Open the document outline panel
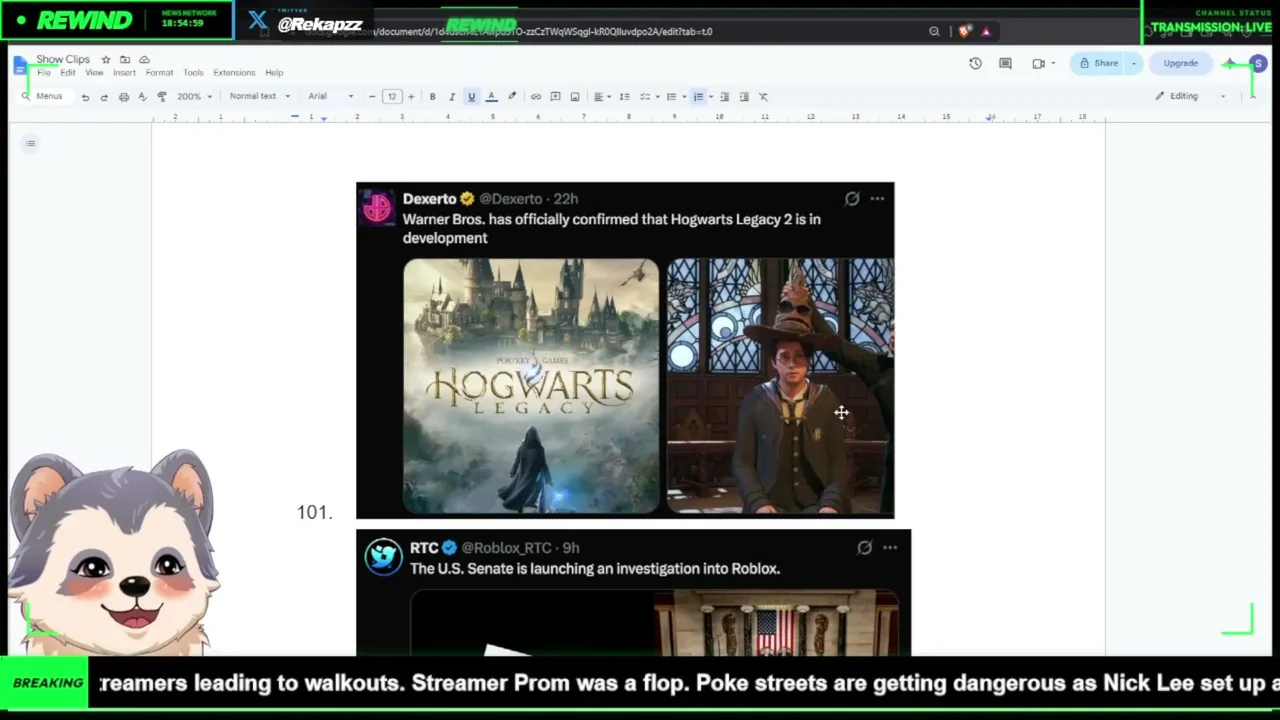The height and width of the screenshot is (720, 1280). pyautogui.click(x=31, y=144)
